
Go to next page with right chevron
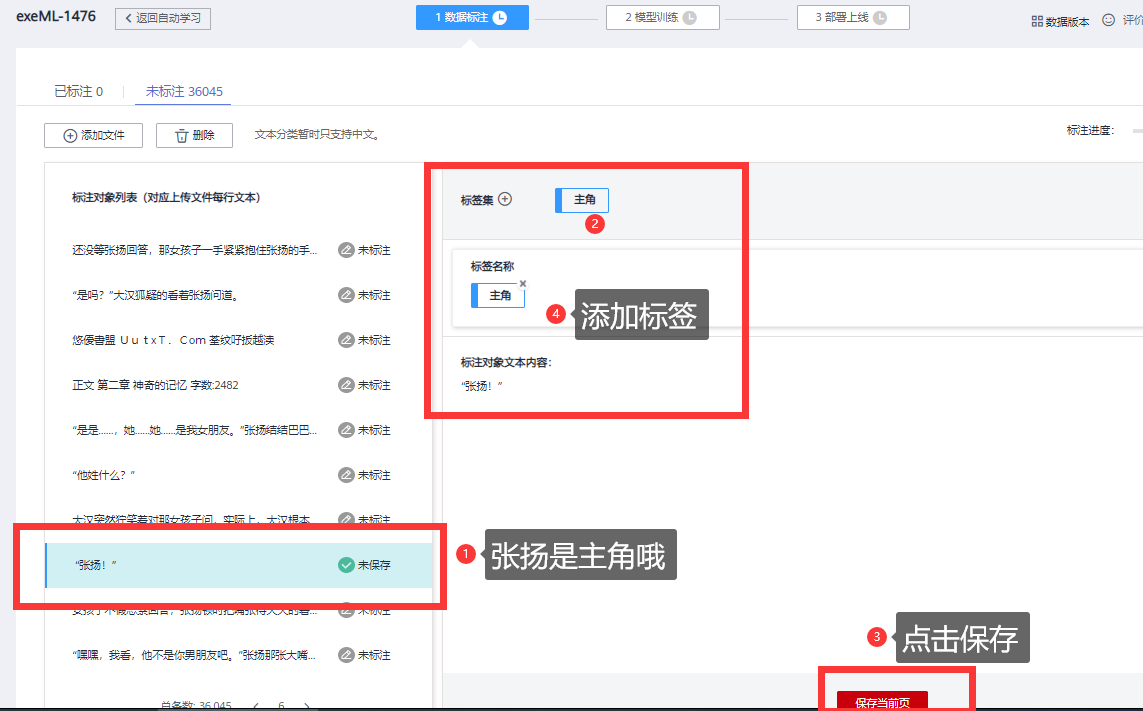[307, 706]
